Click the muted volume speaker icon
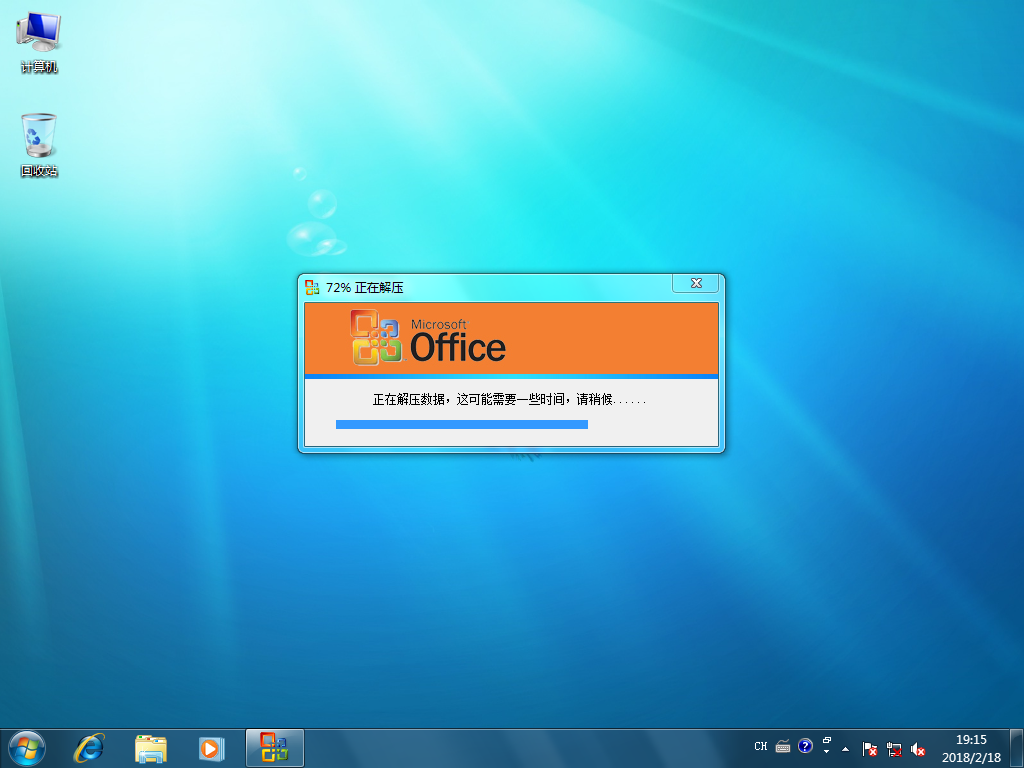This screenshot has width=1024, height=768. [918, 749]
